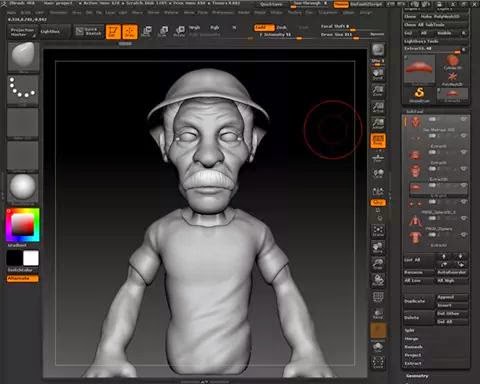Click the material sphere thumbnail
This screenshot has width=480, height=384.
coord(23,187)
